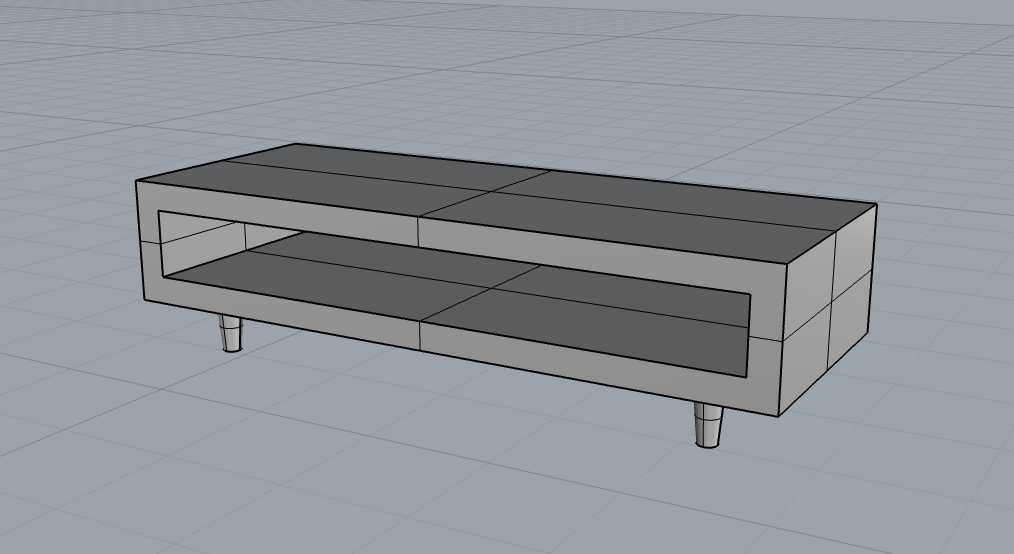Select the front-left tapered leg of the stand
The height and width of the screenshot is (554, 1014).
[230, 334]
